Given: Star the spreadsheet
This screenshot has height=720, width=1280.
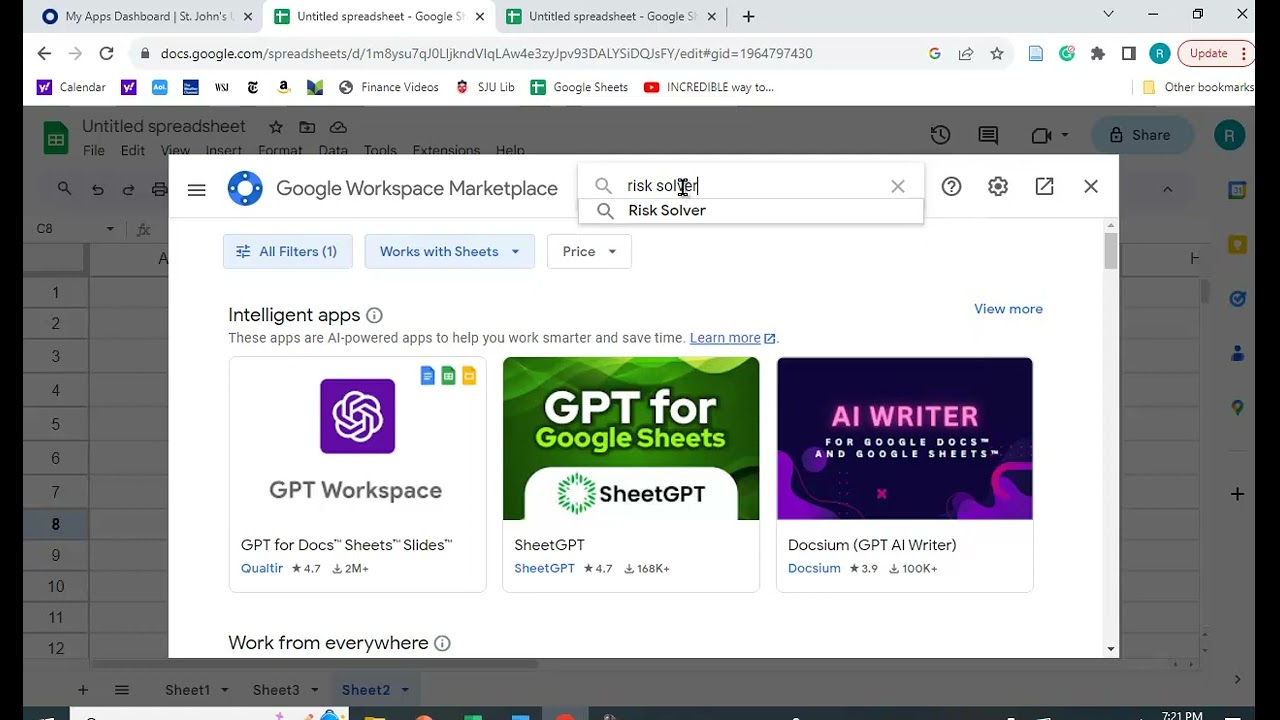Looking at the screenshot, I should tap(276, 127).
